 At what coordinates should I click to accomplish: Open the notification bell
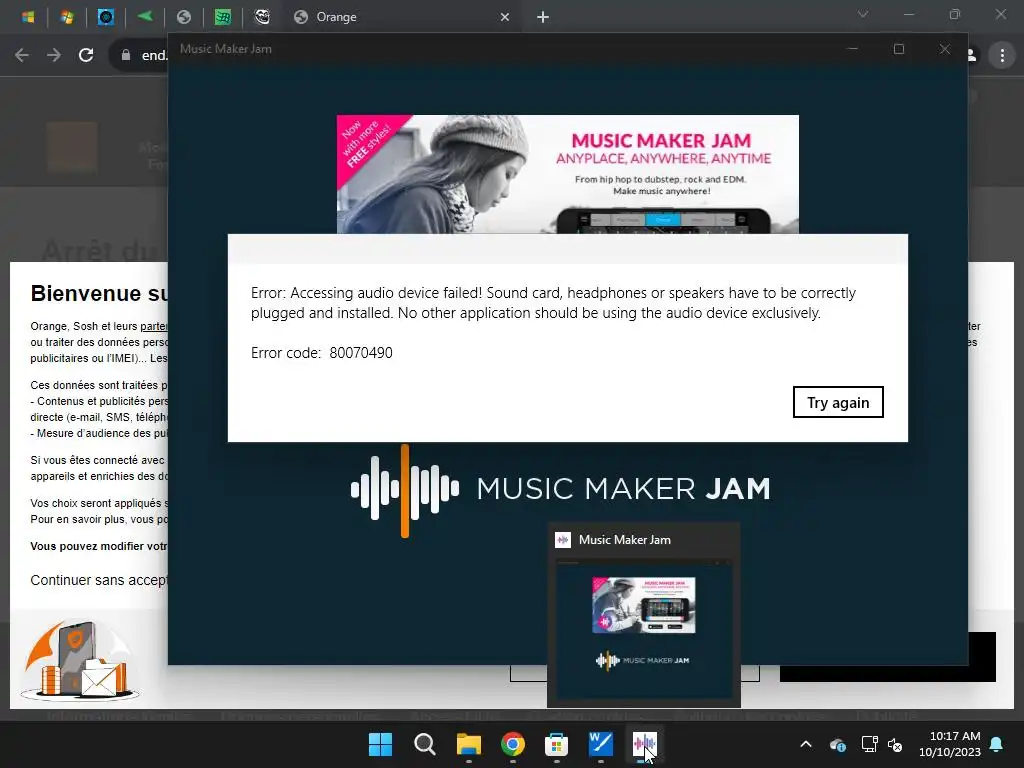tap(997, 744)
